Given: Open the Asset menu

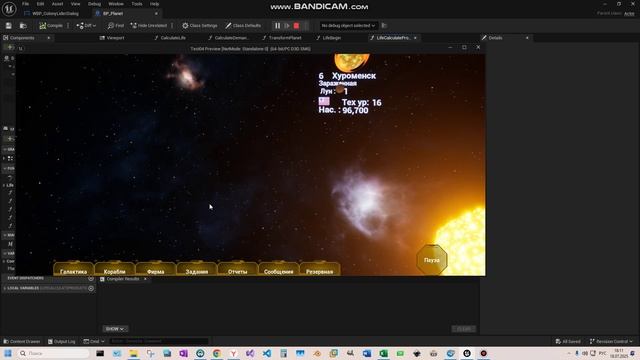Looking at the screenshot, I should coord(57,4).
